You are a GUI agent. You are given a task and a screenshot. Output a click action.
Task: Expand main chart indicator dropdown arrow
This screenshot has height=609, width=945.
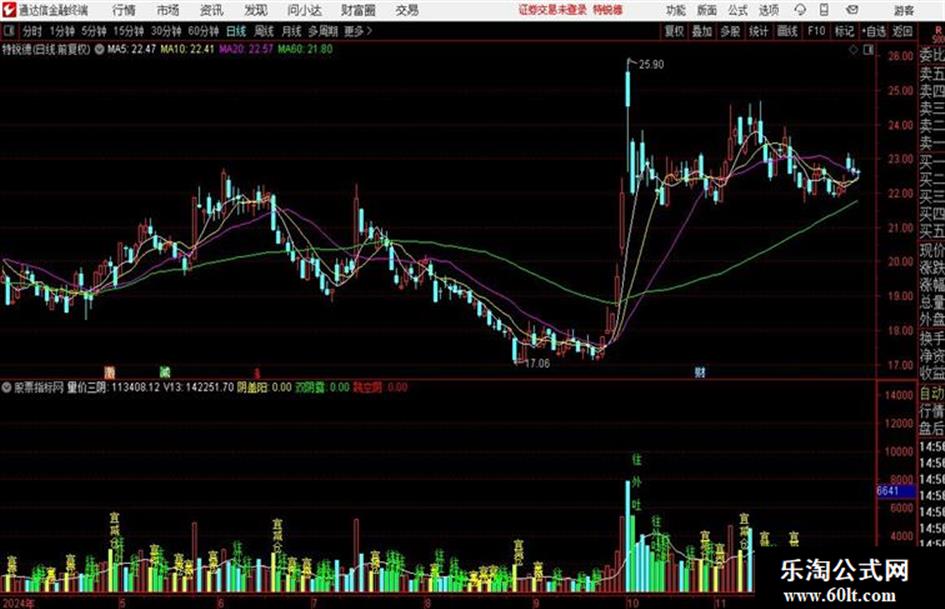pos(99,49)
